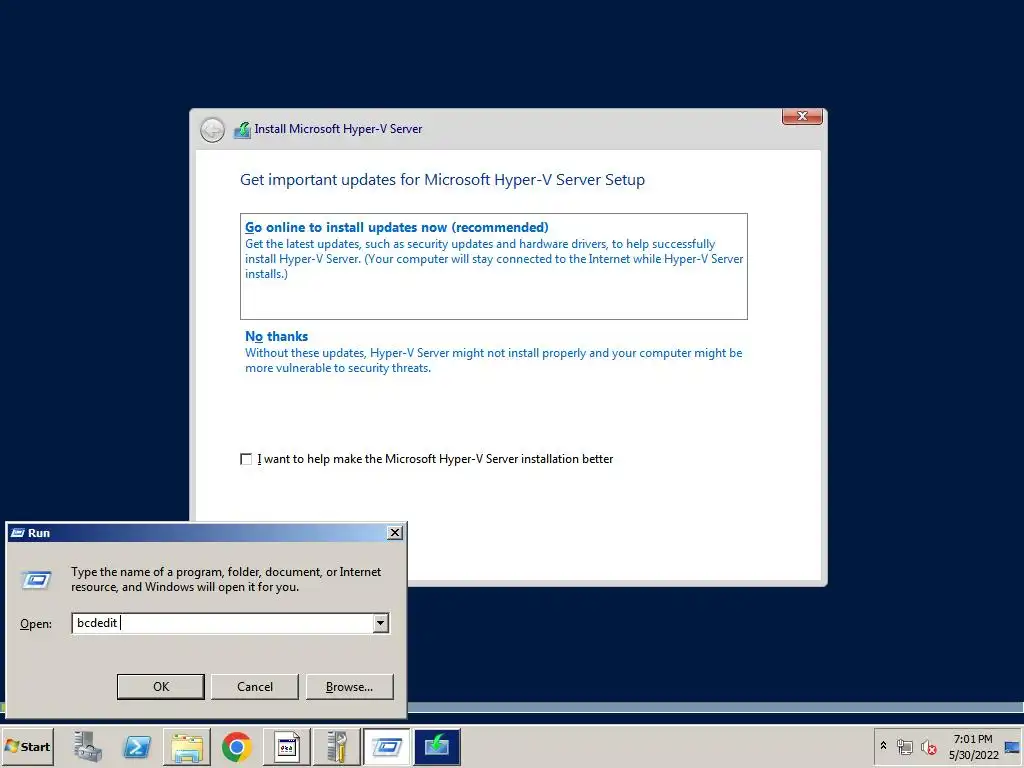Viewport: 1024px width, 768px height.
Task: Launch Server Manager from the taskbar
Action: click(x=88, y=746)
